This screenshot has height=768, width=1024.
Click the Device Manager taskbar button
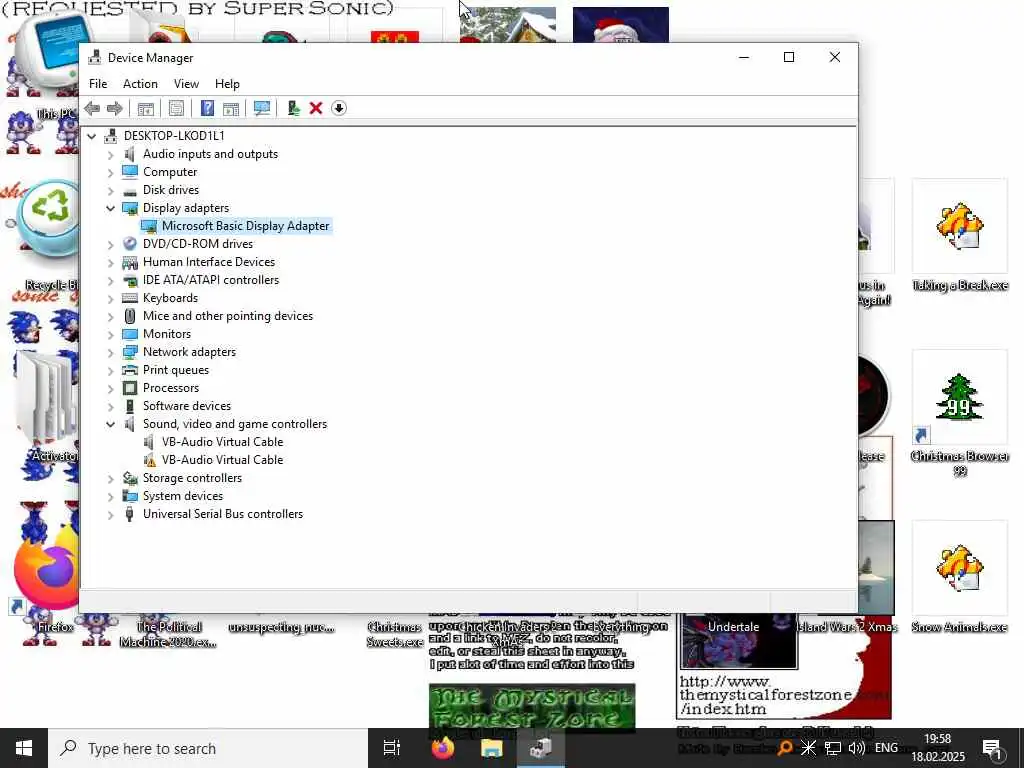point(541,748)
